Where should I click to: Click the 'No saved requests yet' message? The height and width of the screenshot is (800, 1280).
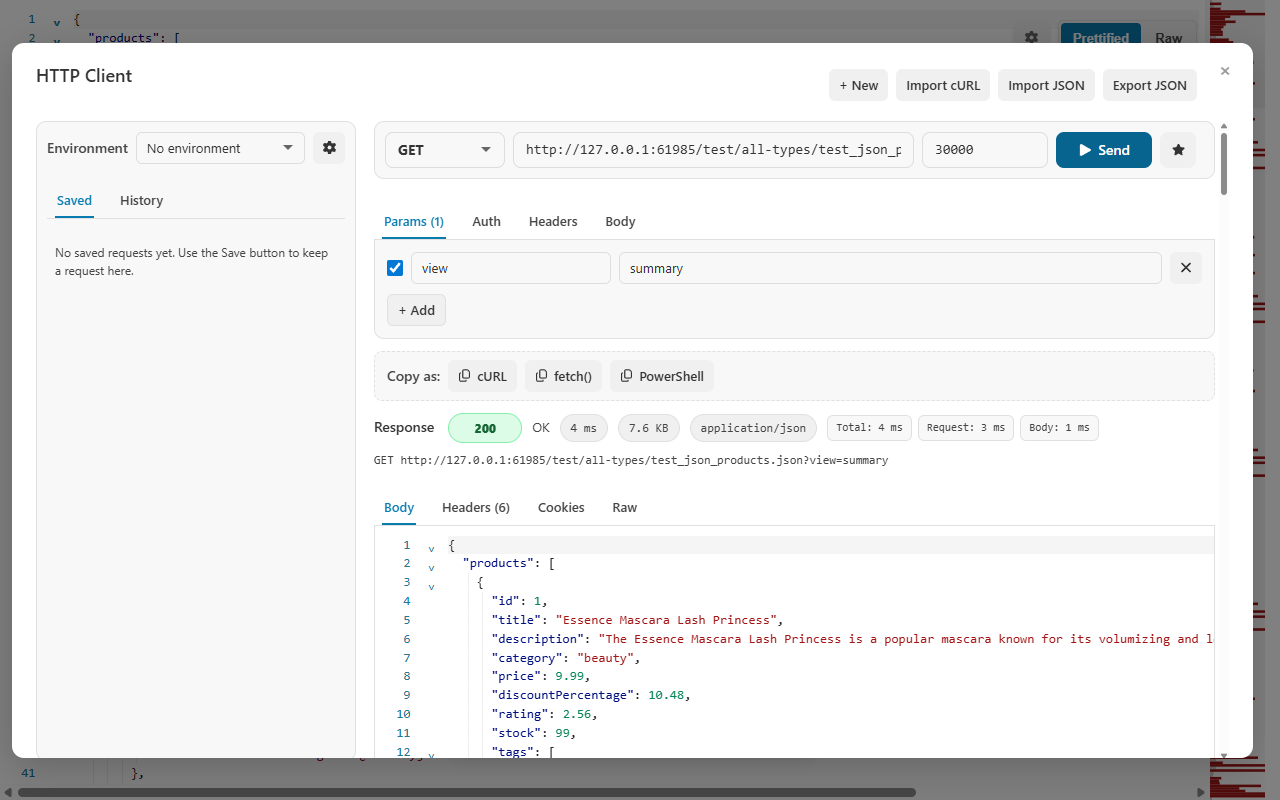point(191,262)
